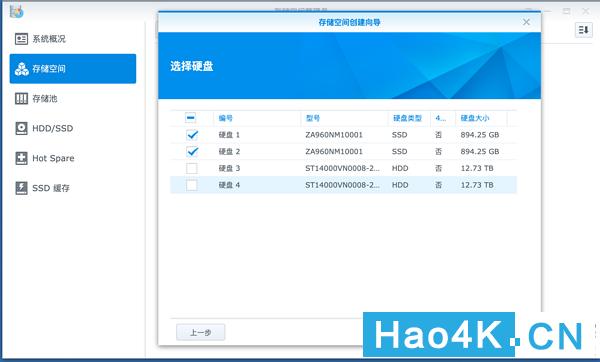The image size is (600, 362).
Task: Open the HDD/SSD section
Action: point(73,128)
